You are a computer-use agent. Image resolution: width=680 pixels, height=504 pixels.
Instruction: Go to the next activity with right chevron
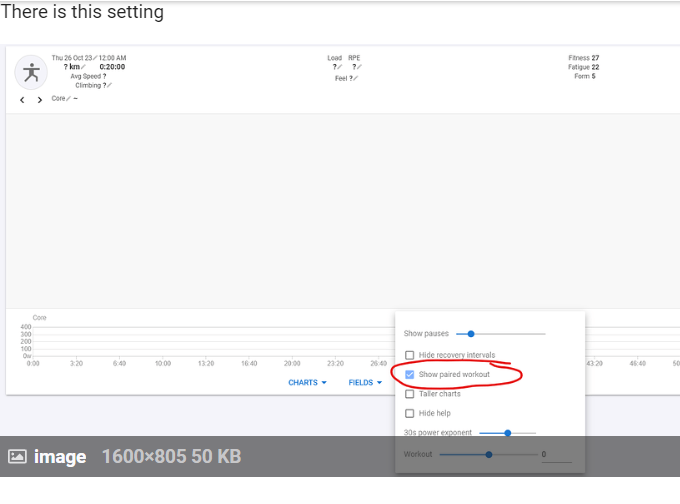click(40, 100)
